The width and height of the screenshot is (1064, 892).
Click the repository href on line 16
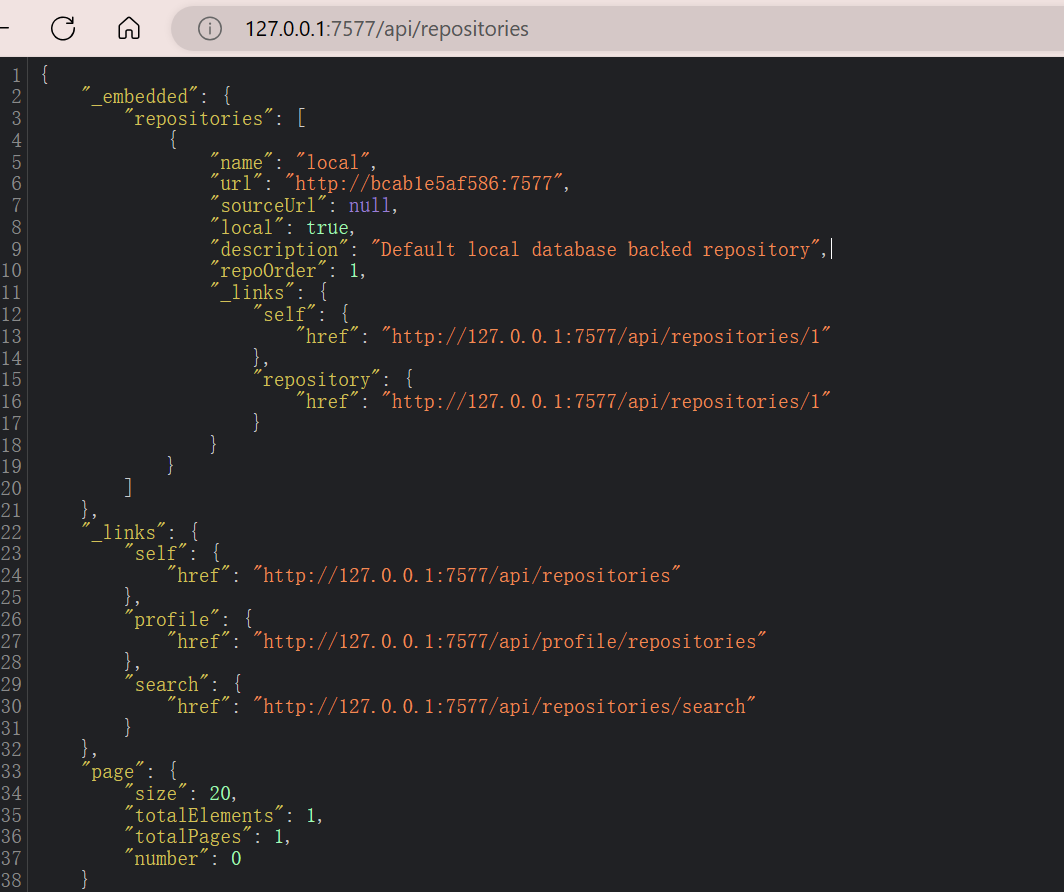click(610, 402)
